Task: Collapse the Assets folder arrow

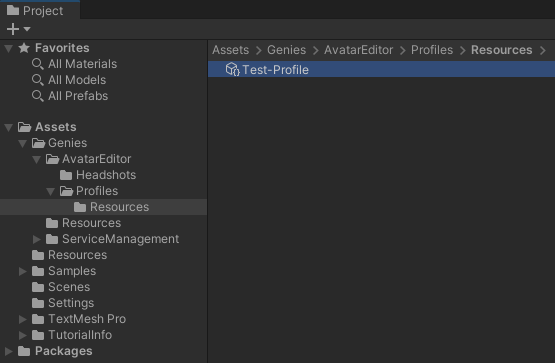Action: [8, 127]
